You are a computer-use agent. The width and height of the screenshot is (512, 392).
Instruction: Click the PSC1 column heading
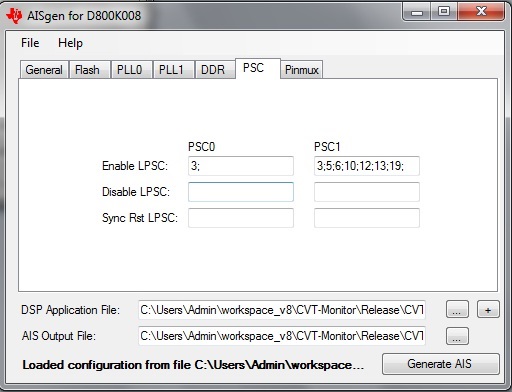click(327, 147)
